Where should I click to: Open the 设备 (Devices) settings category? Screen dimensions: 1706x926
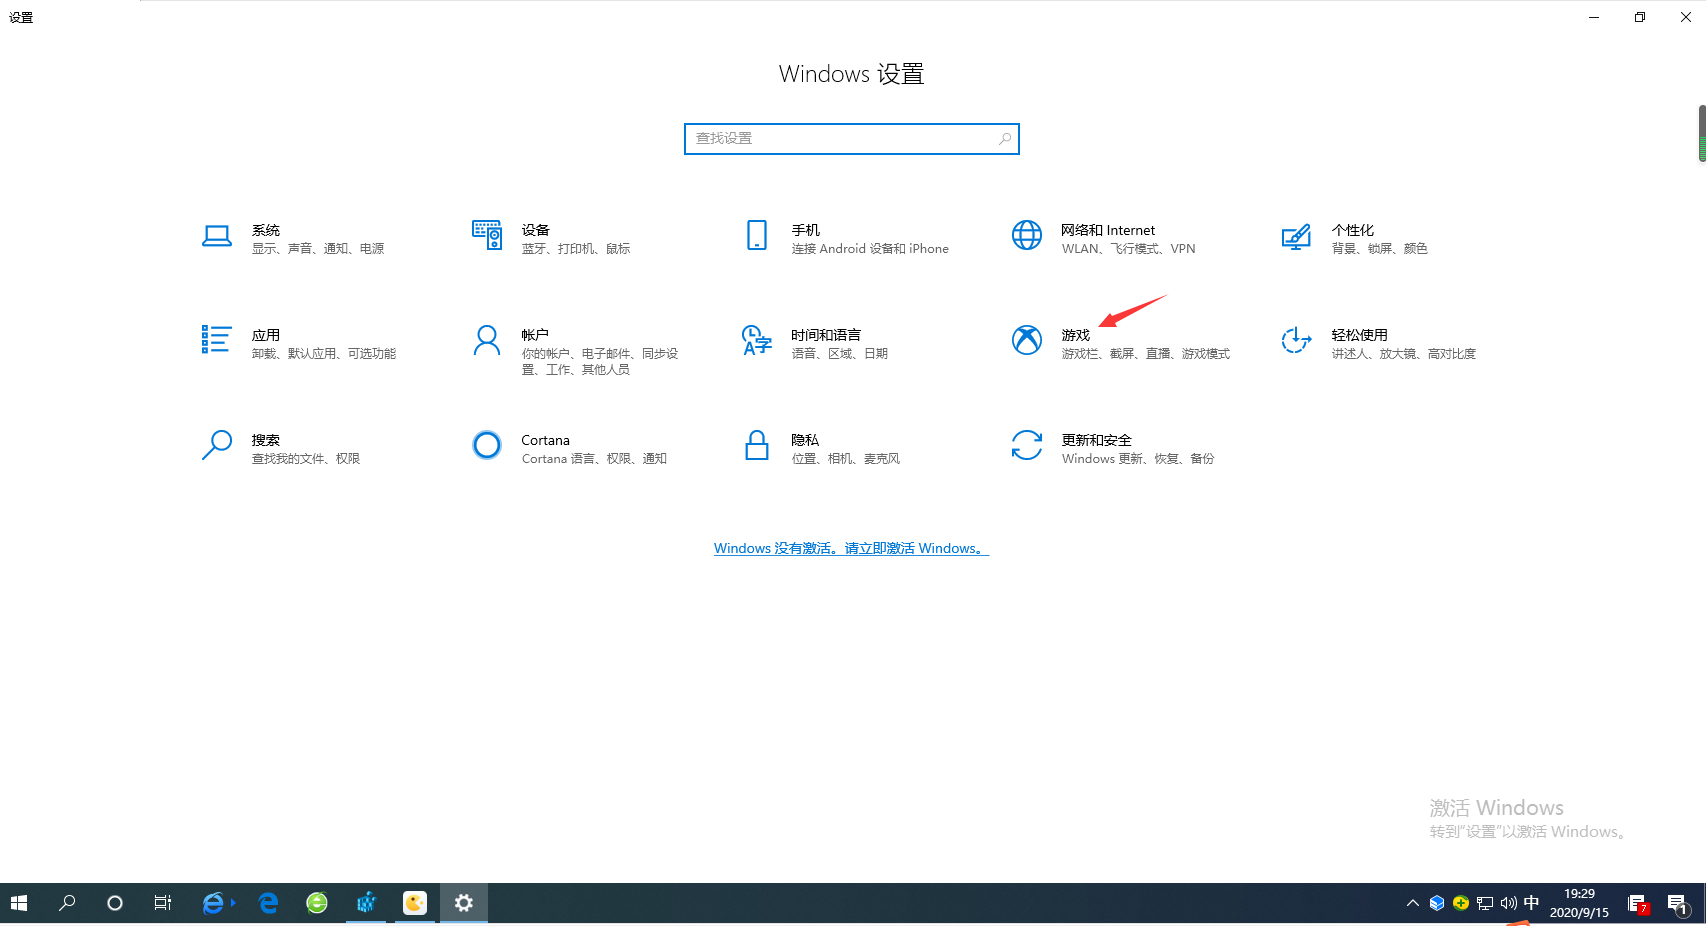click(552, 238)
